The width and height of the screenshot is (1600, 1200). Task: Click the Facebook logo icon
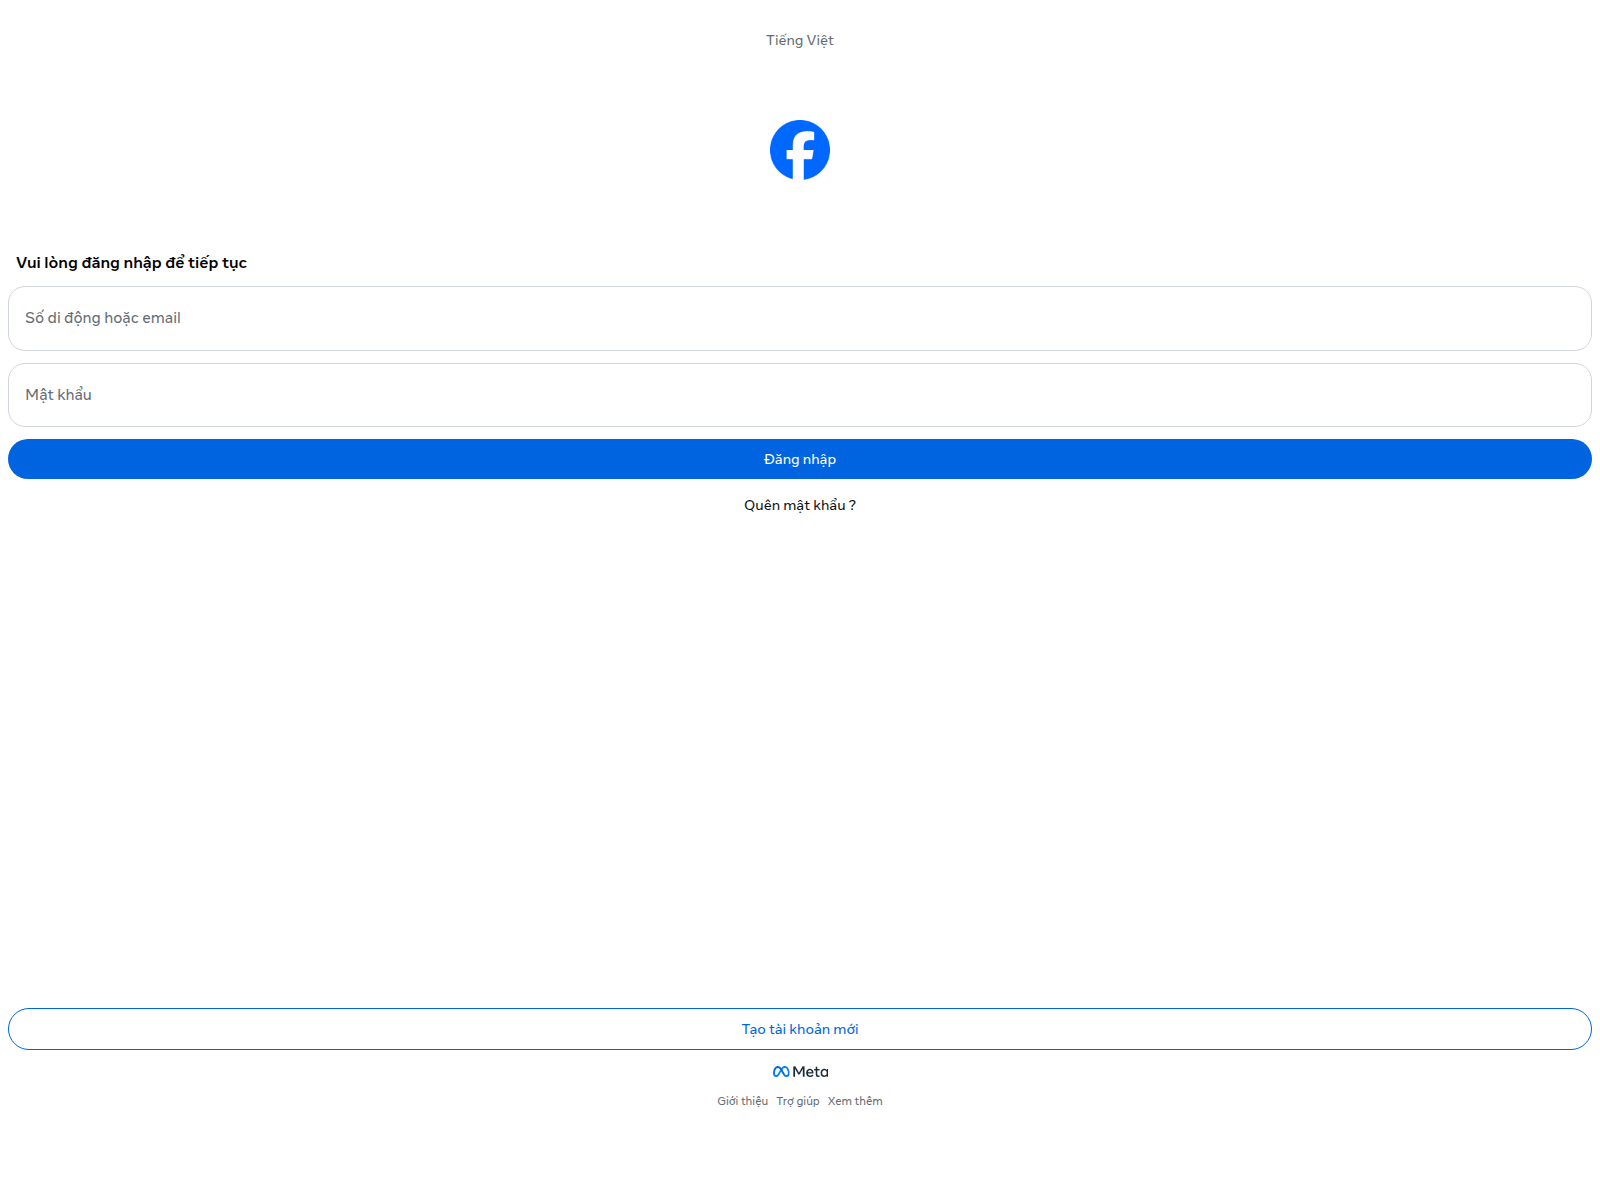(800, 150)
